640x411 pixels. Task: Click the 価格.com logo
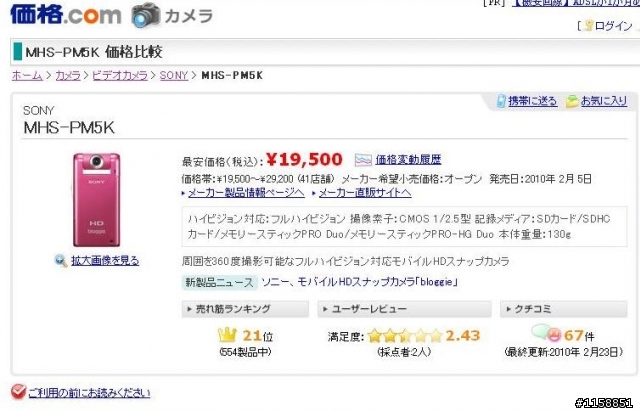[66, 14]
